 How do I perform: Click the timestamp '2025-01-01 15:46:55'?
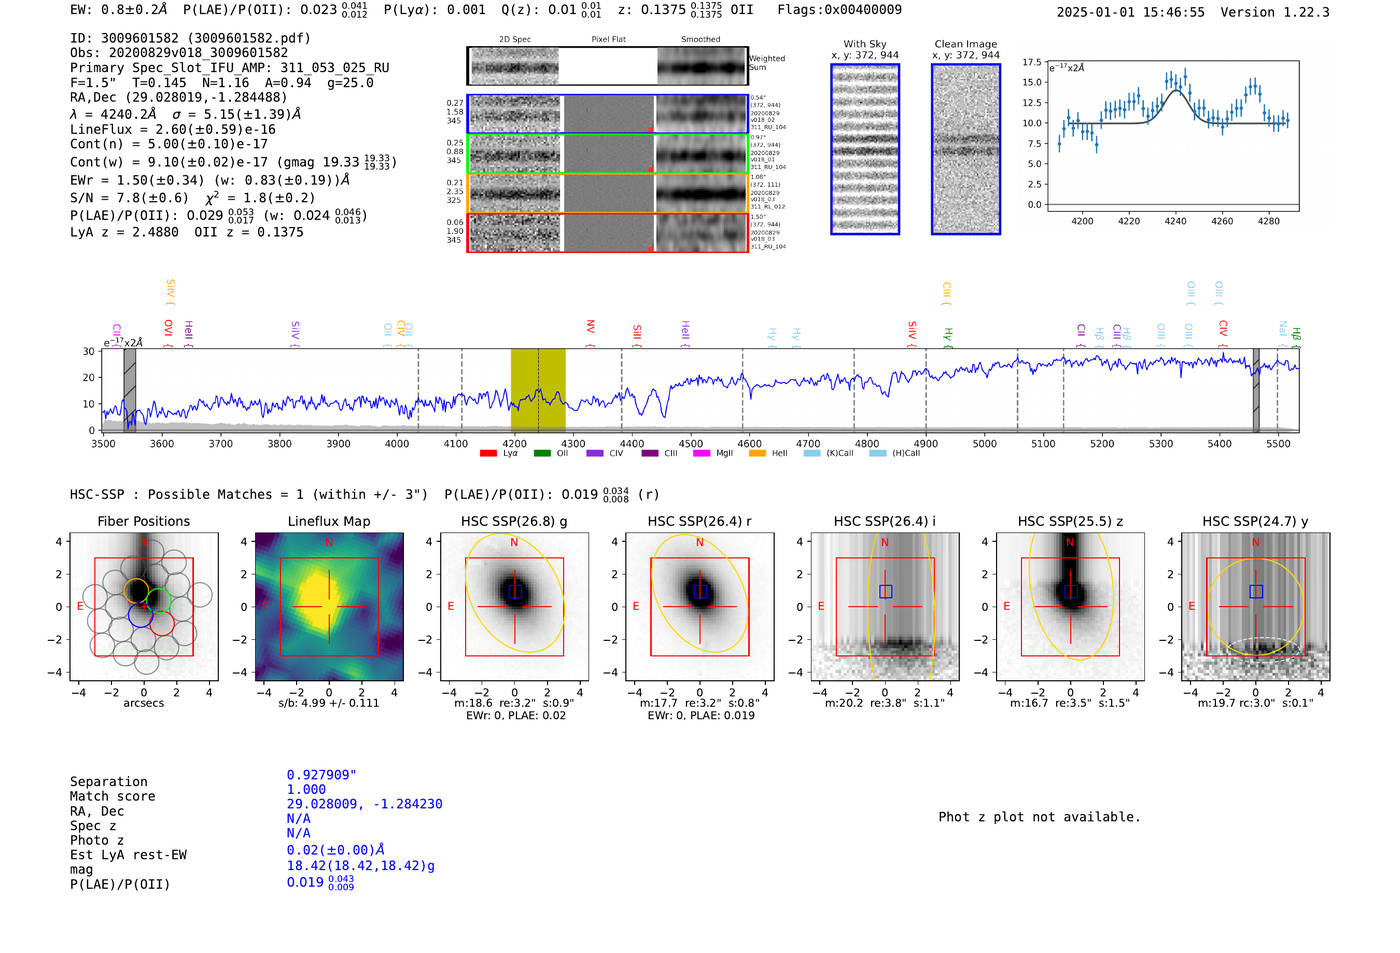1130,12
